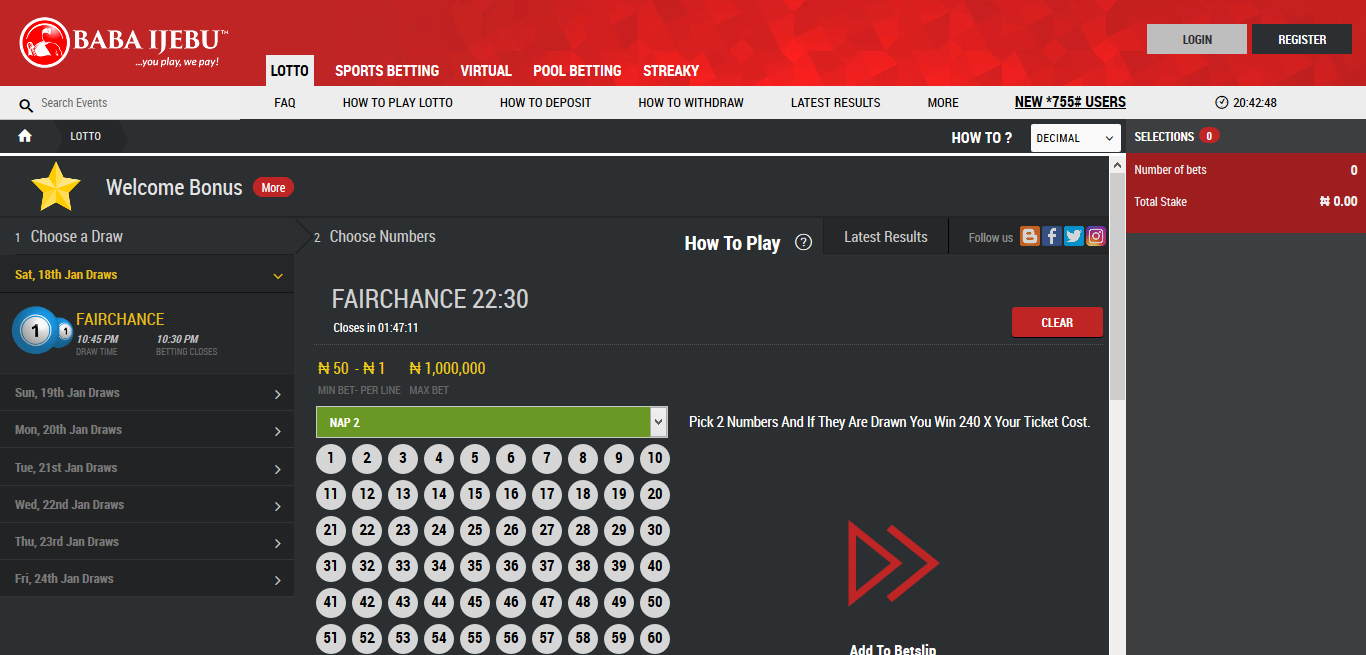Expand Tue, 21st Jan Draws
The height and width of the screenshot is (655, 1366).
[x=147, y=468]
